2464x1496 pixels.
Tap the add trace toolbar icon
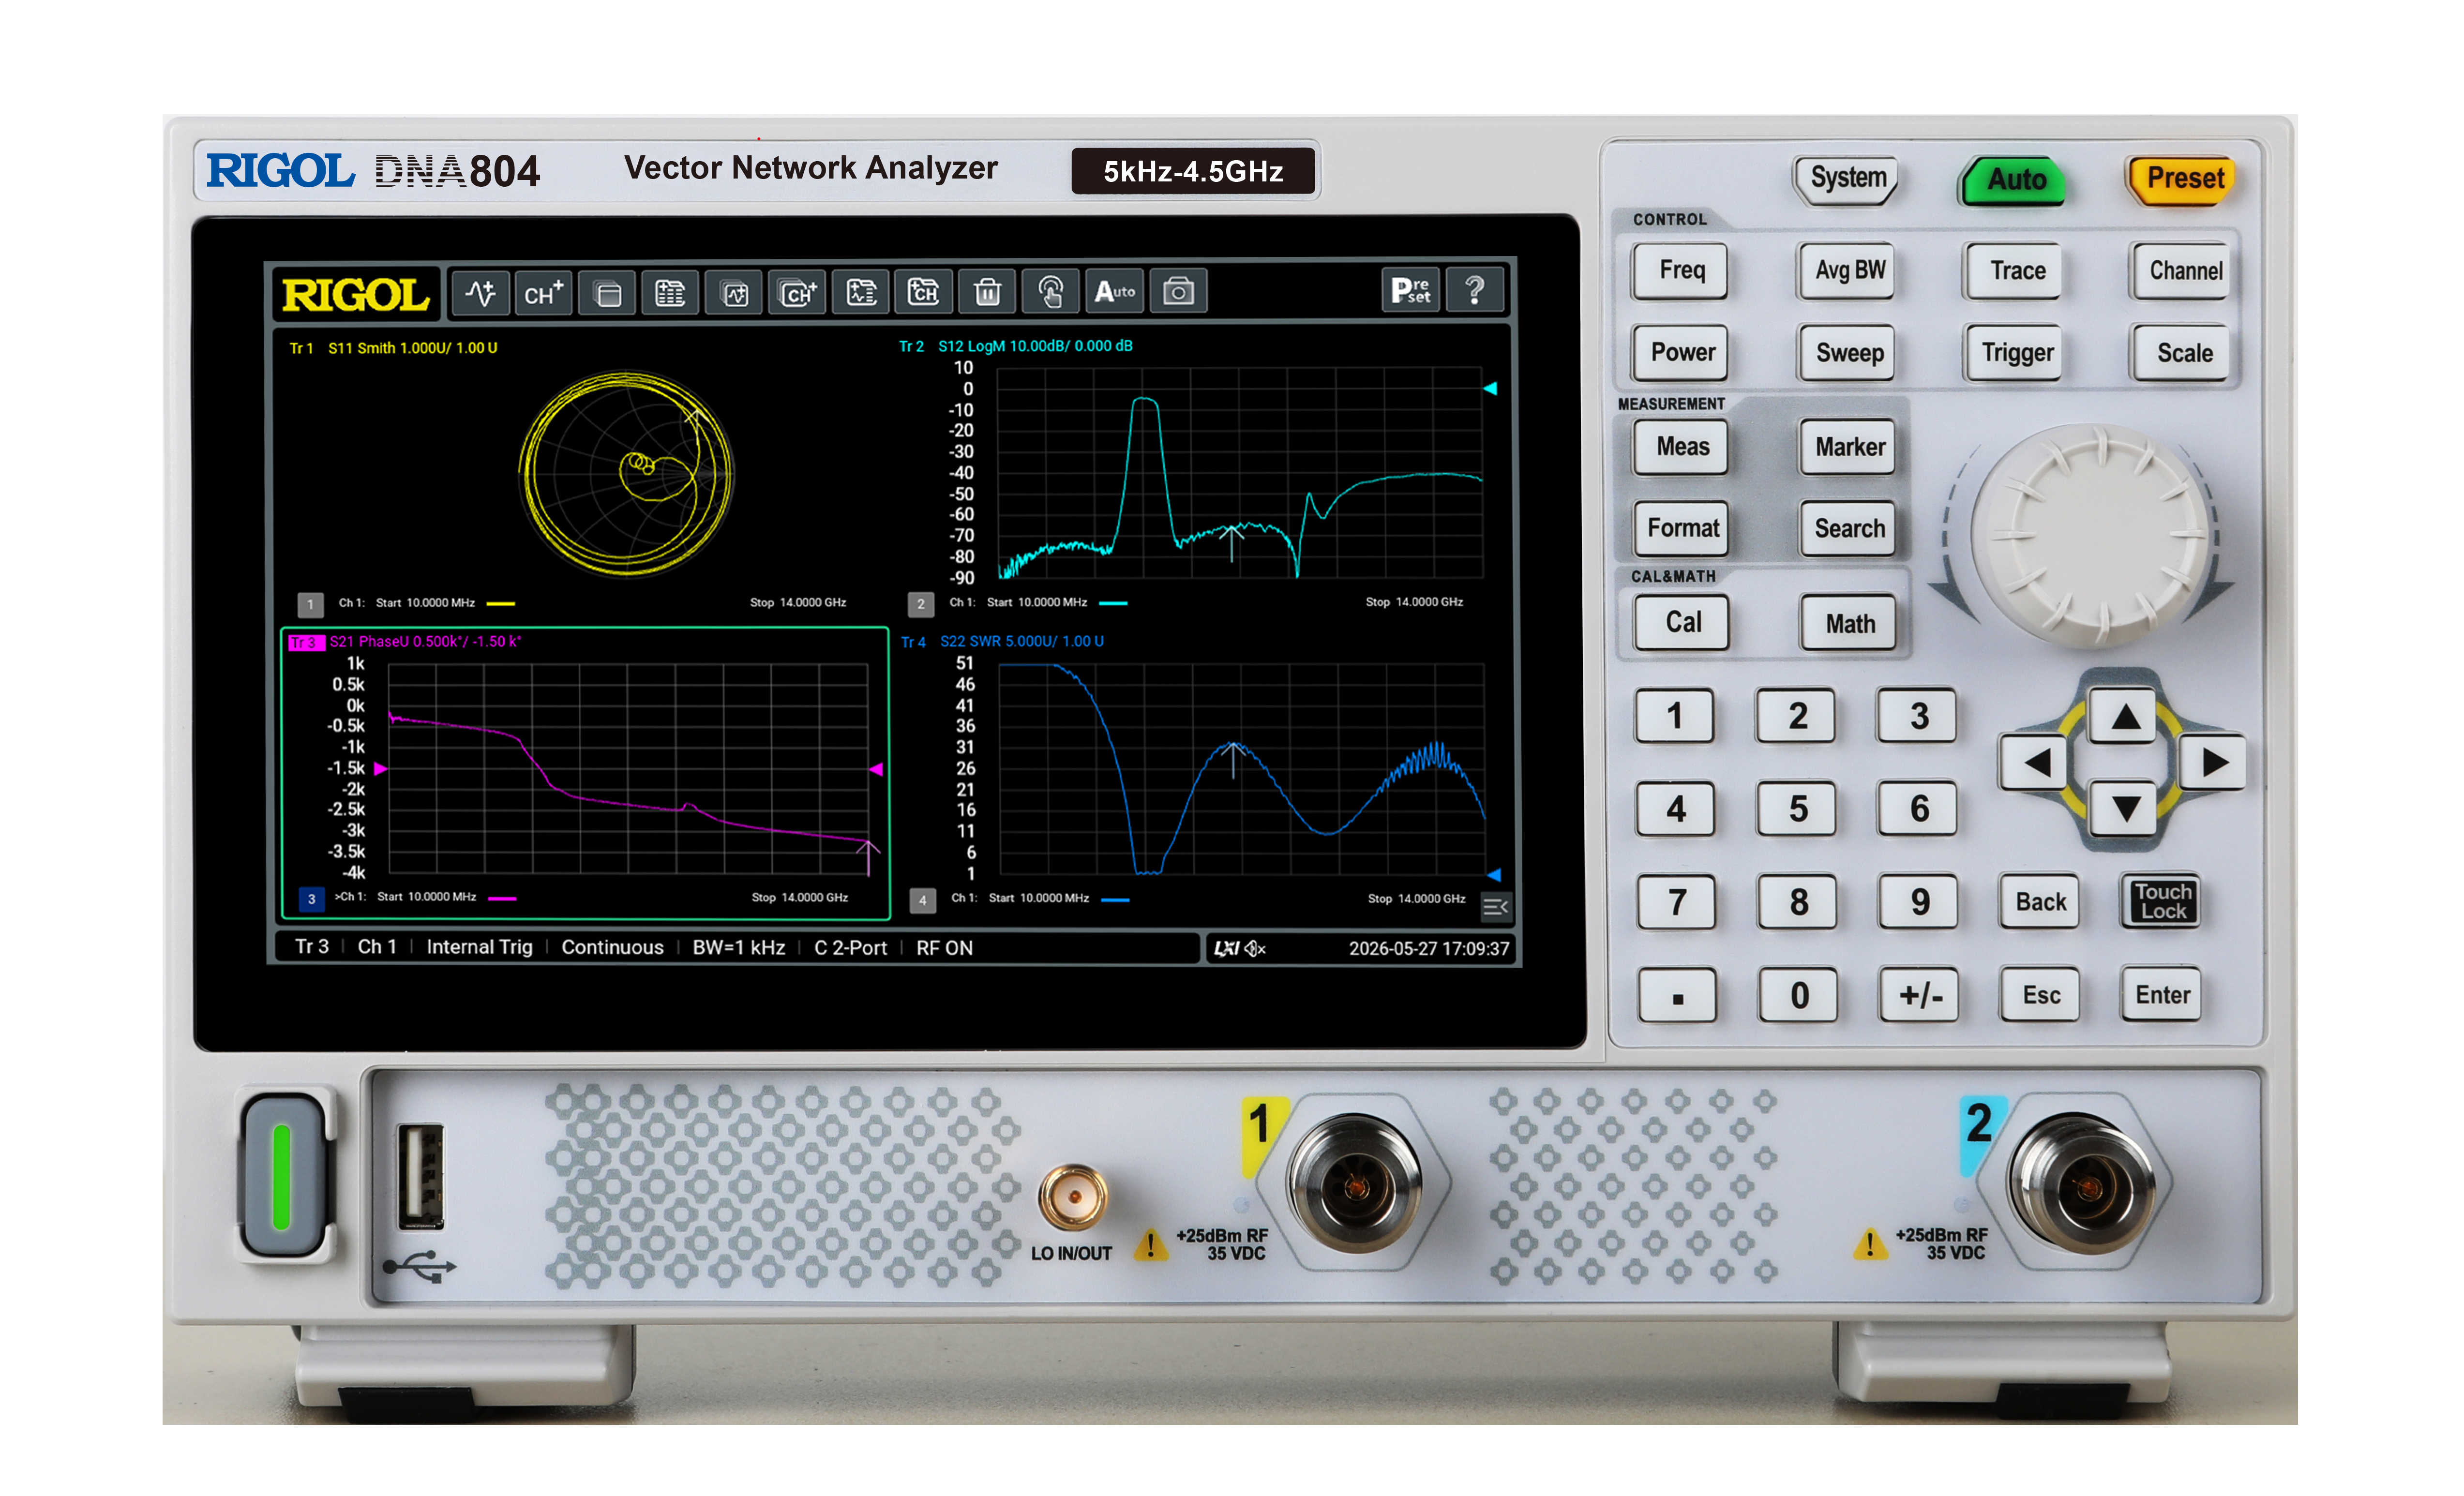(480, 293)
